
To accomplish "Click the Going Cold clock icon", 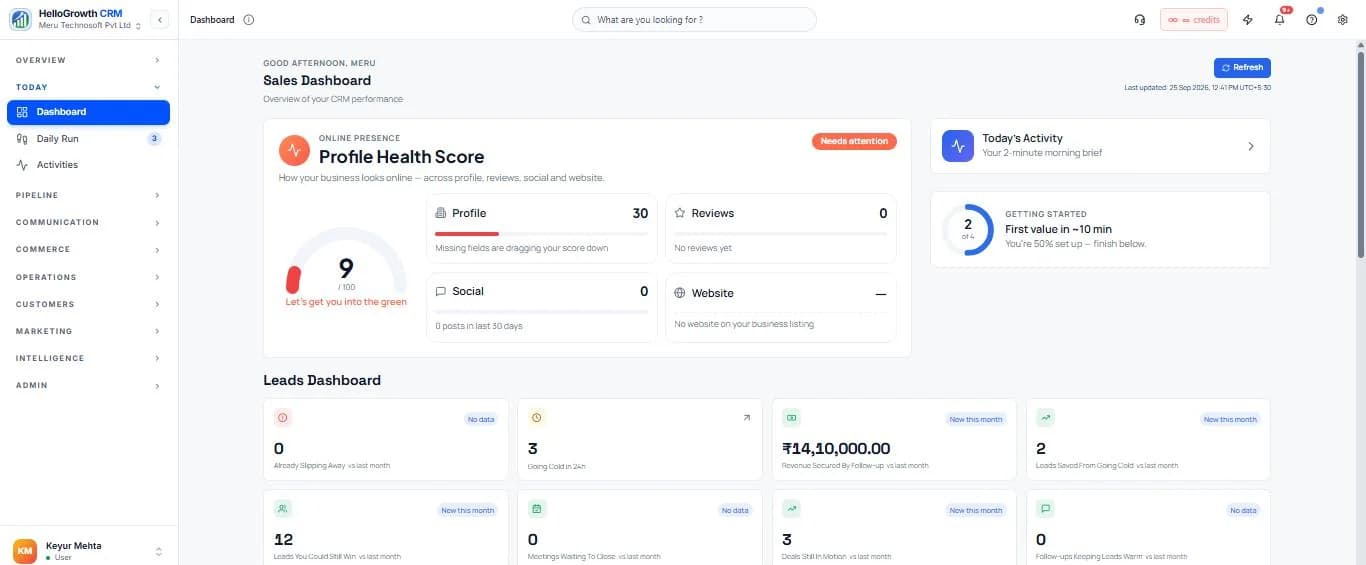I will [536, 418].
